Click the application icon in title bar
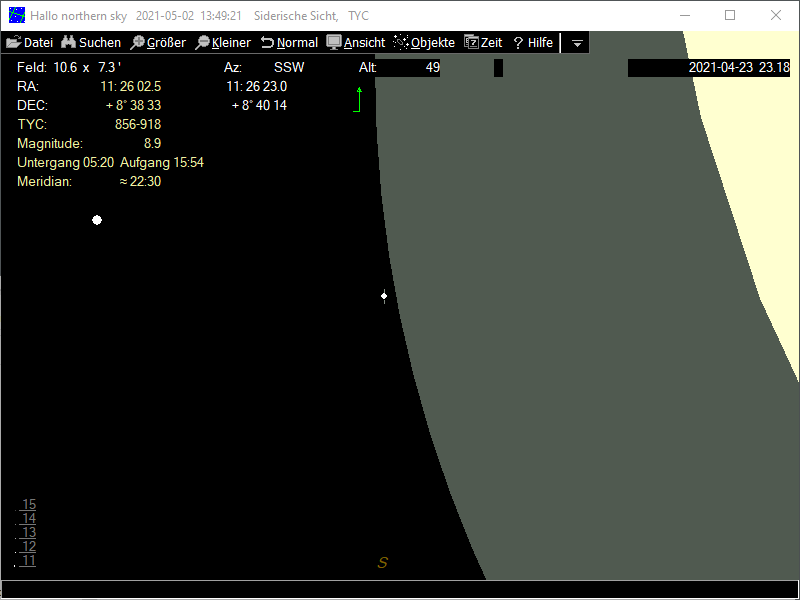The height and width of the screenshot is (600, 800). pos(17,16)
